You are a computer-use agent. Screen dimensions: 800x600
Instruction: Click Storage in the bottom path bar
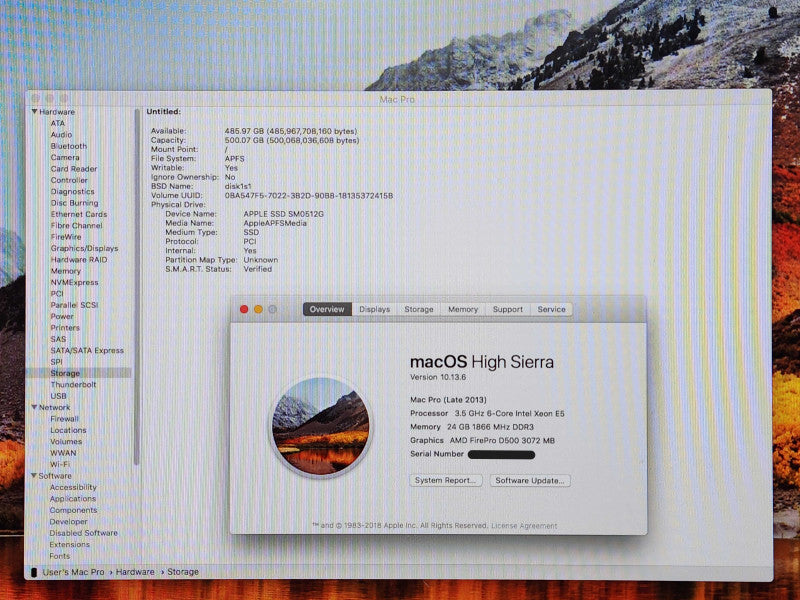pyautogui.click(x=183, y=572)
